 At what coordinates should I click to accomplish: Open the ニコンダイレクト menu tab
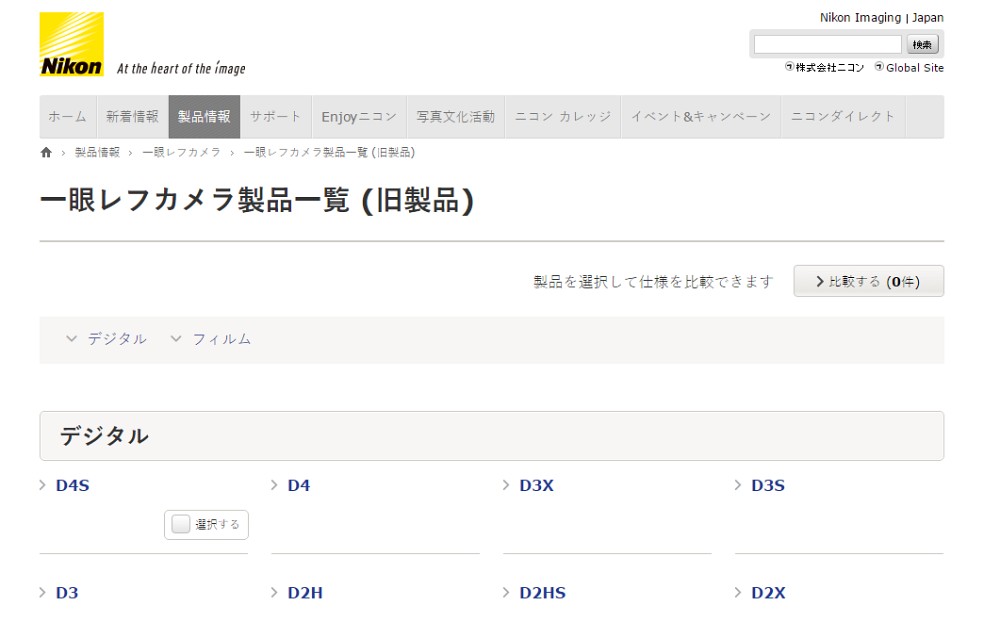(x=844, y=117)
